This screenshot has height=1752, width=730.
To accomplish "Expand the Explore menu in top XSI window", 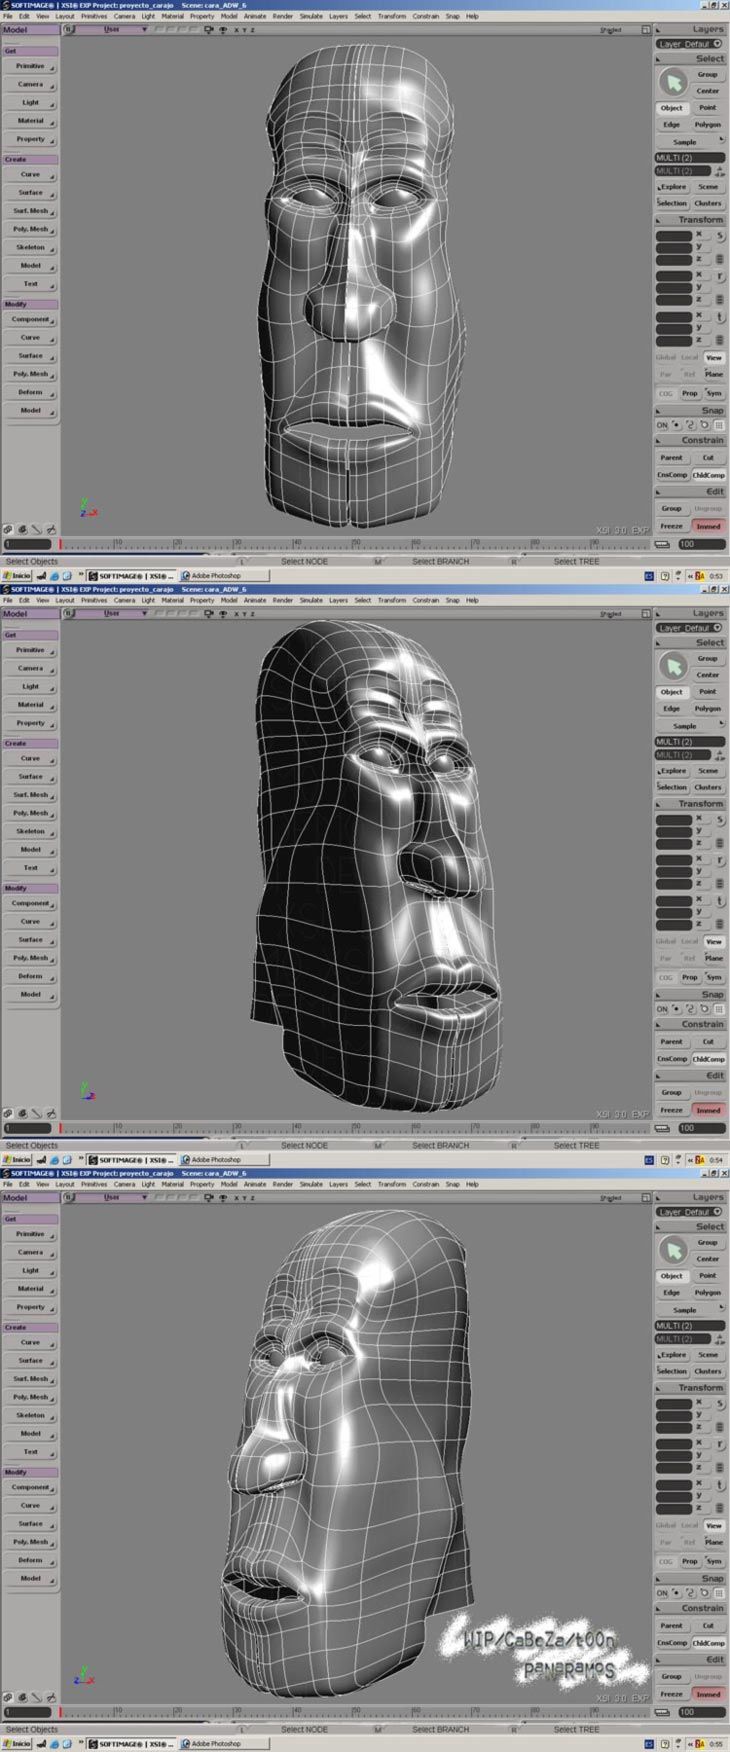I will tap(672, 187).
